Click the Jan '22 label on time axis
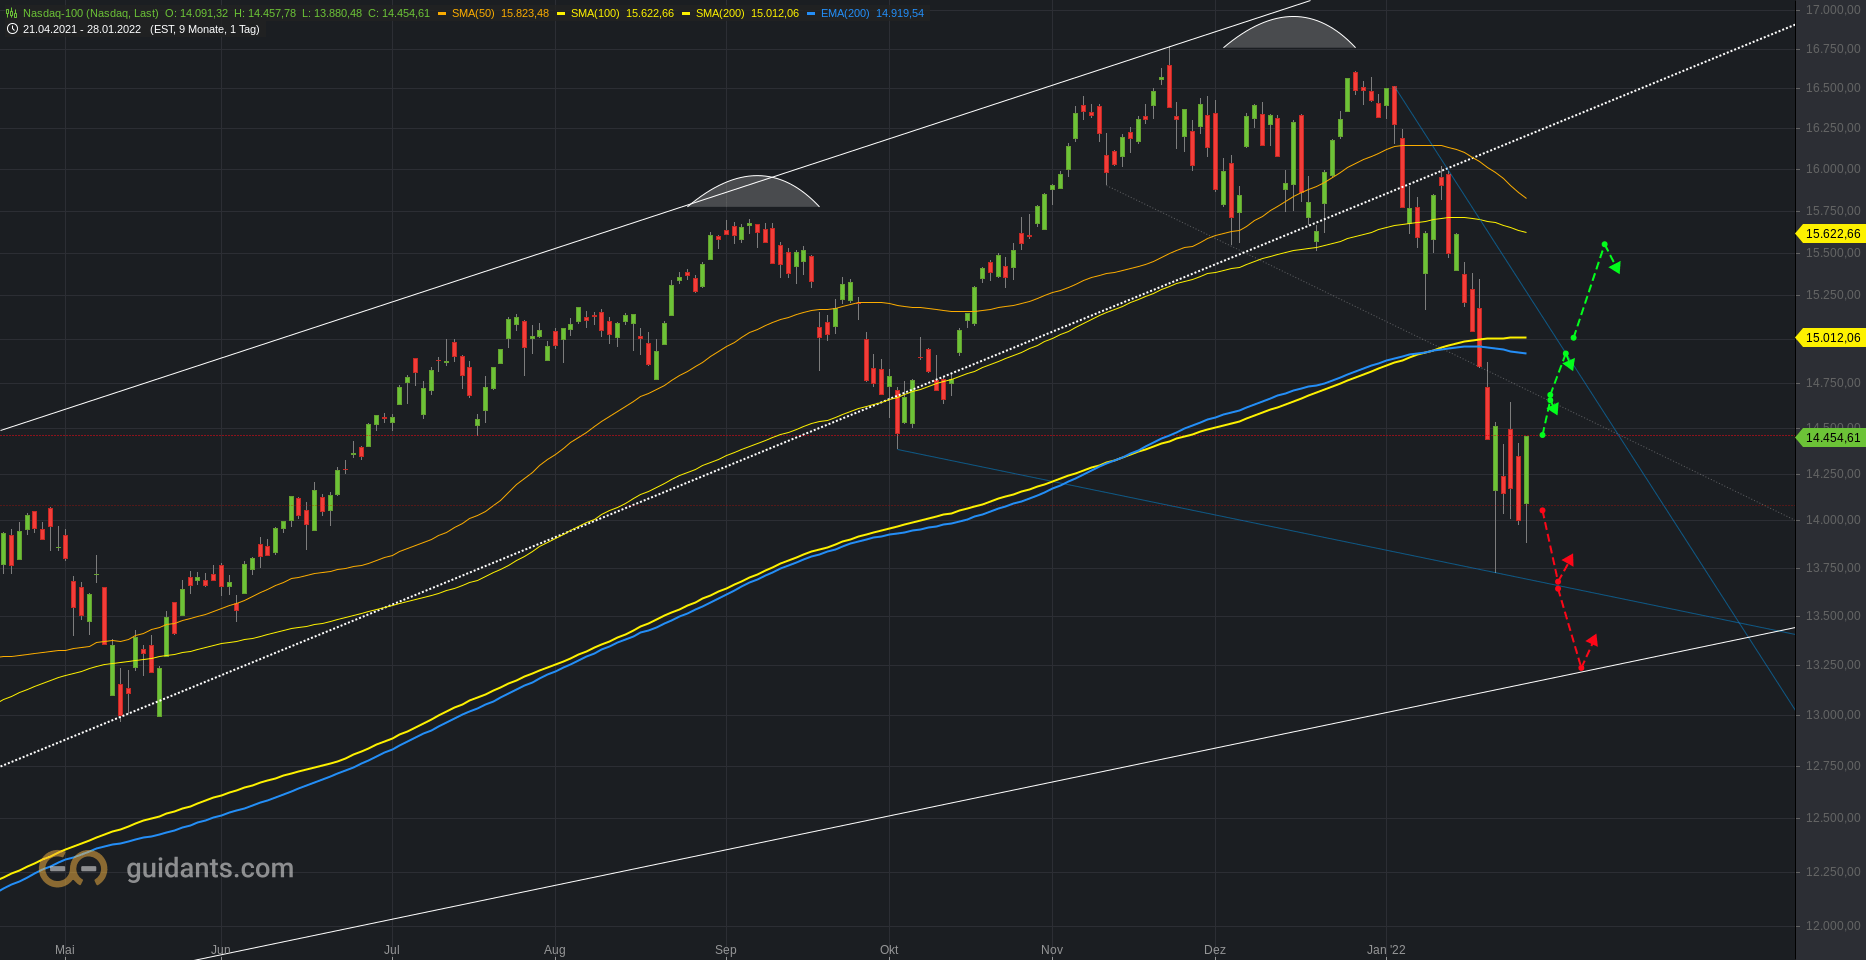This screenshot has height=960, width=1866. (1386, 950)
